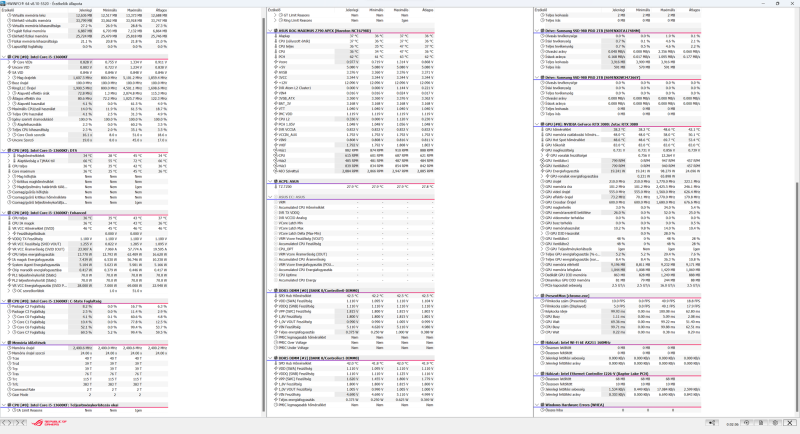Click the thermometer icon of the Core maximum row

[9, 171]
